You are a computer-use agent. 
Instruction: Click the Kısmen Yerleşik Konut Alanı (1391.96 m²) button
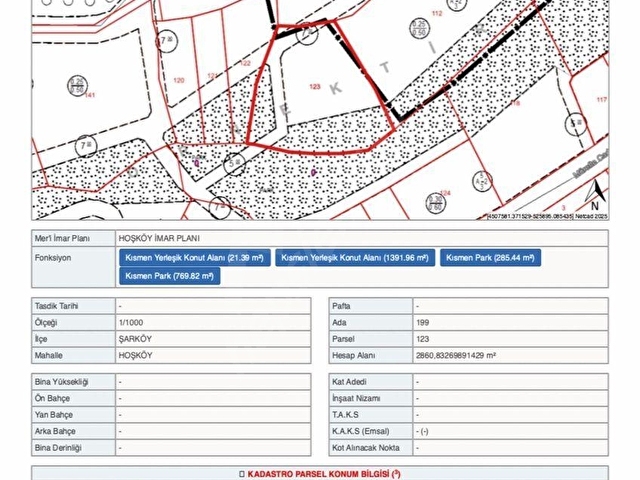pos(355,258)
